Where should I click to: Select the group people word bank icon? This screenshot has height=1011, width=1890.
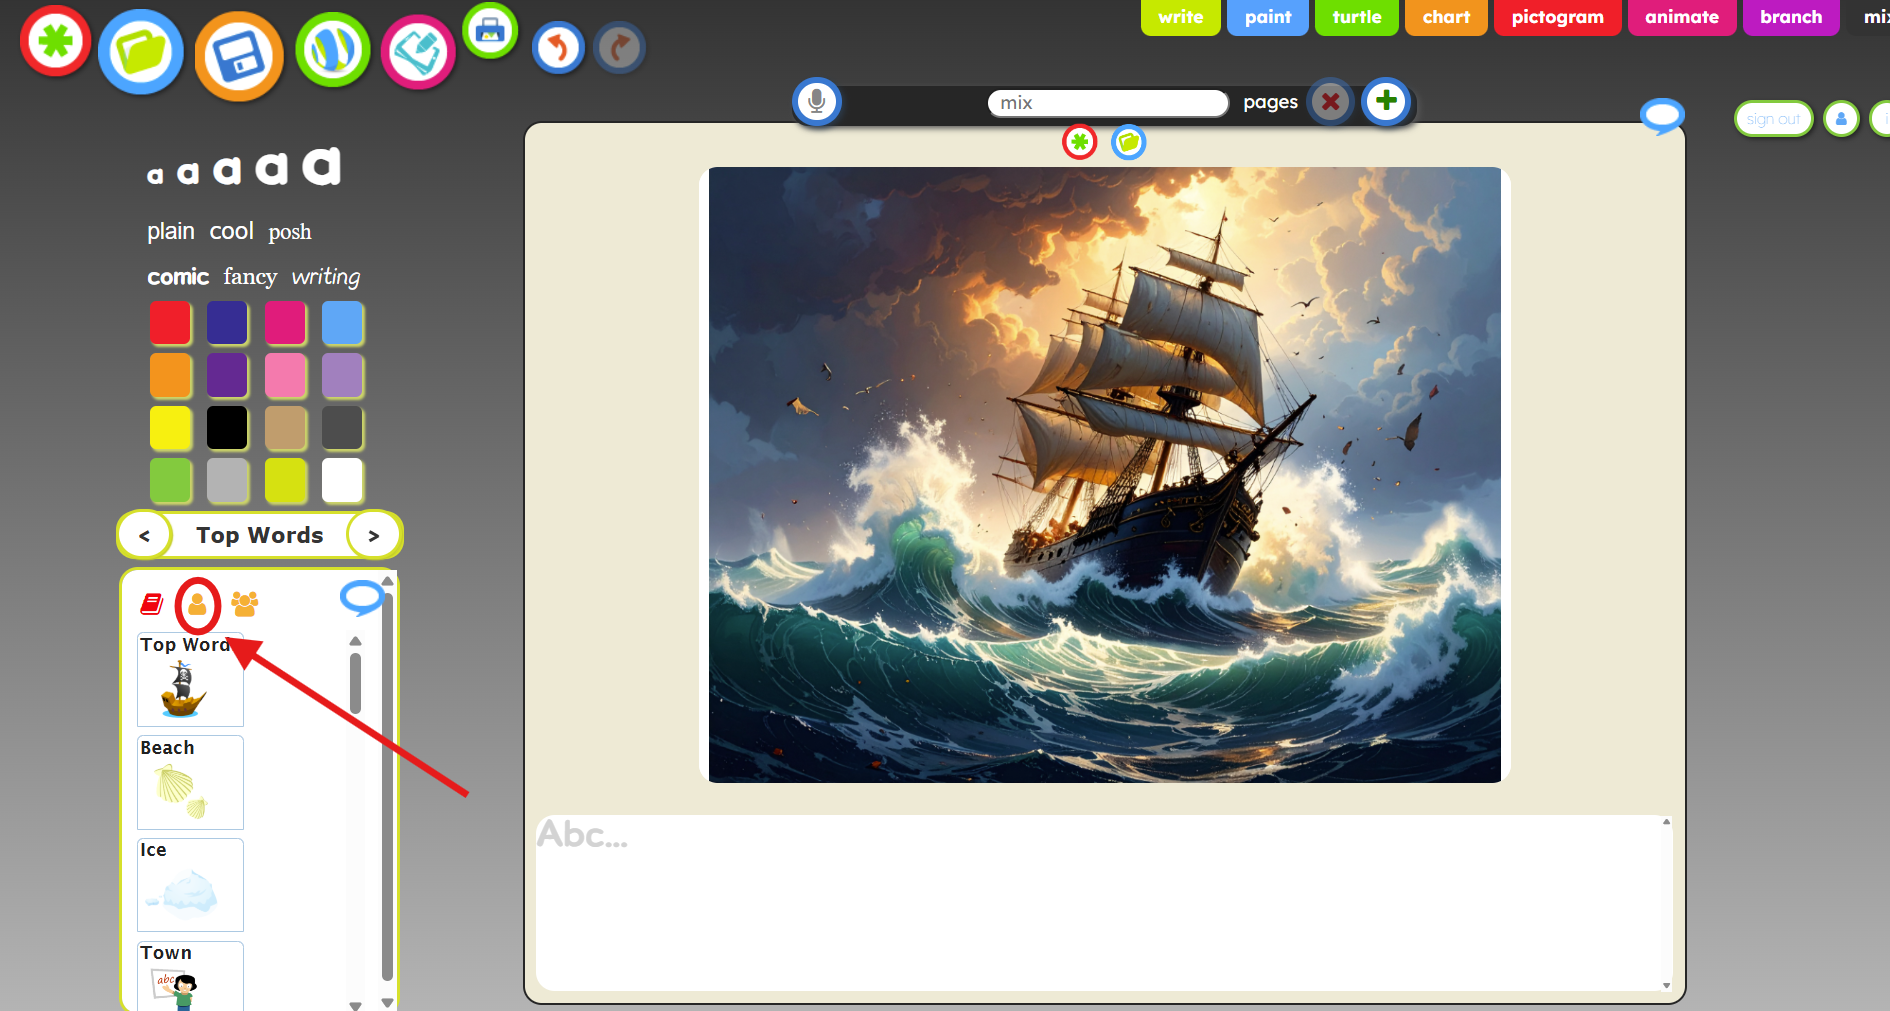point(245,603)
